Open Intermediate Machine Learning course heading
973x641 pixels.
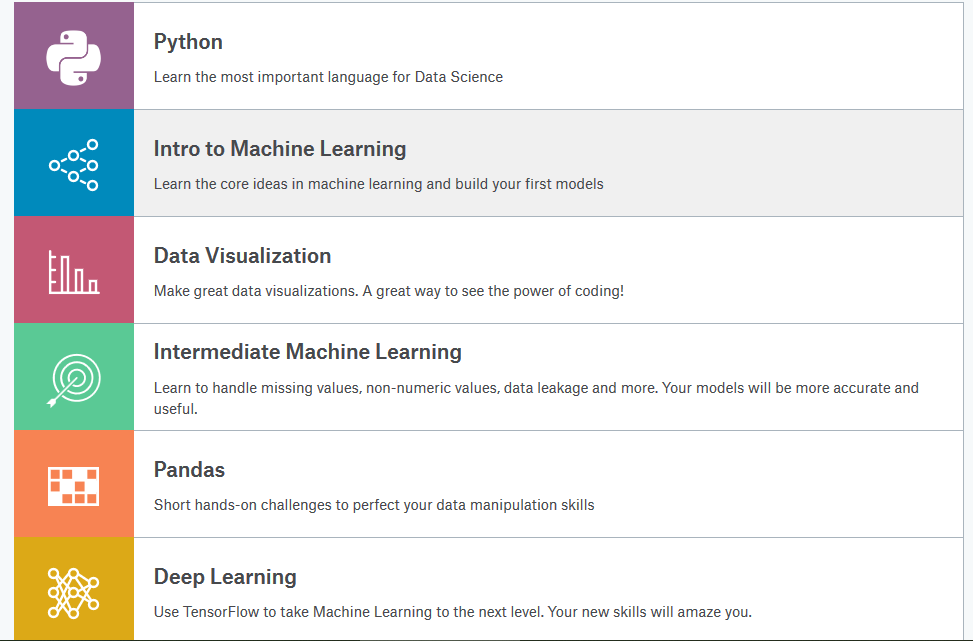308,352
